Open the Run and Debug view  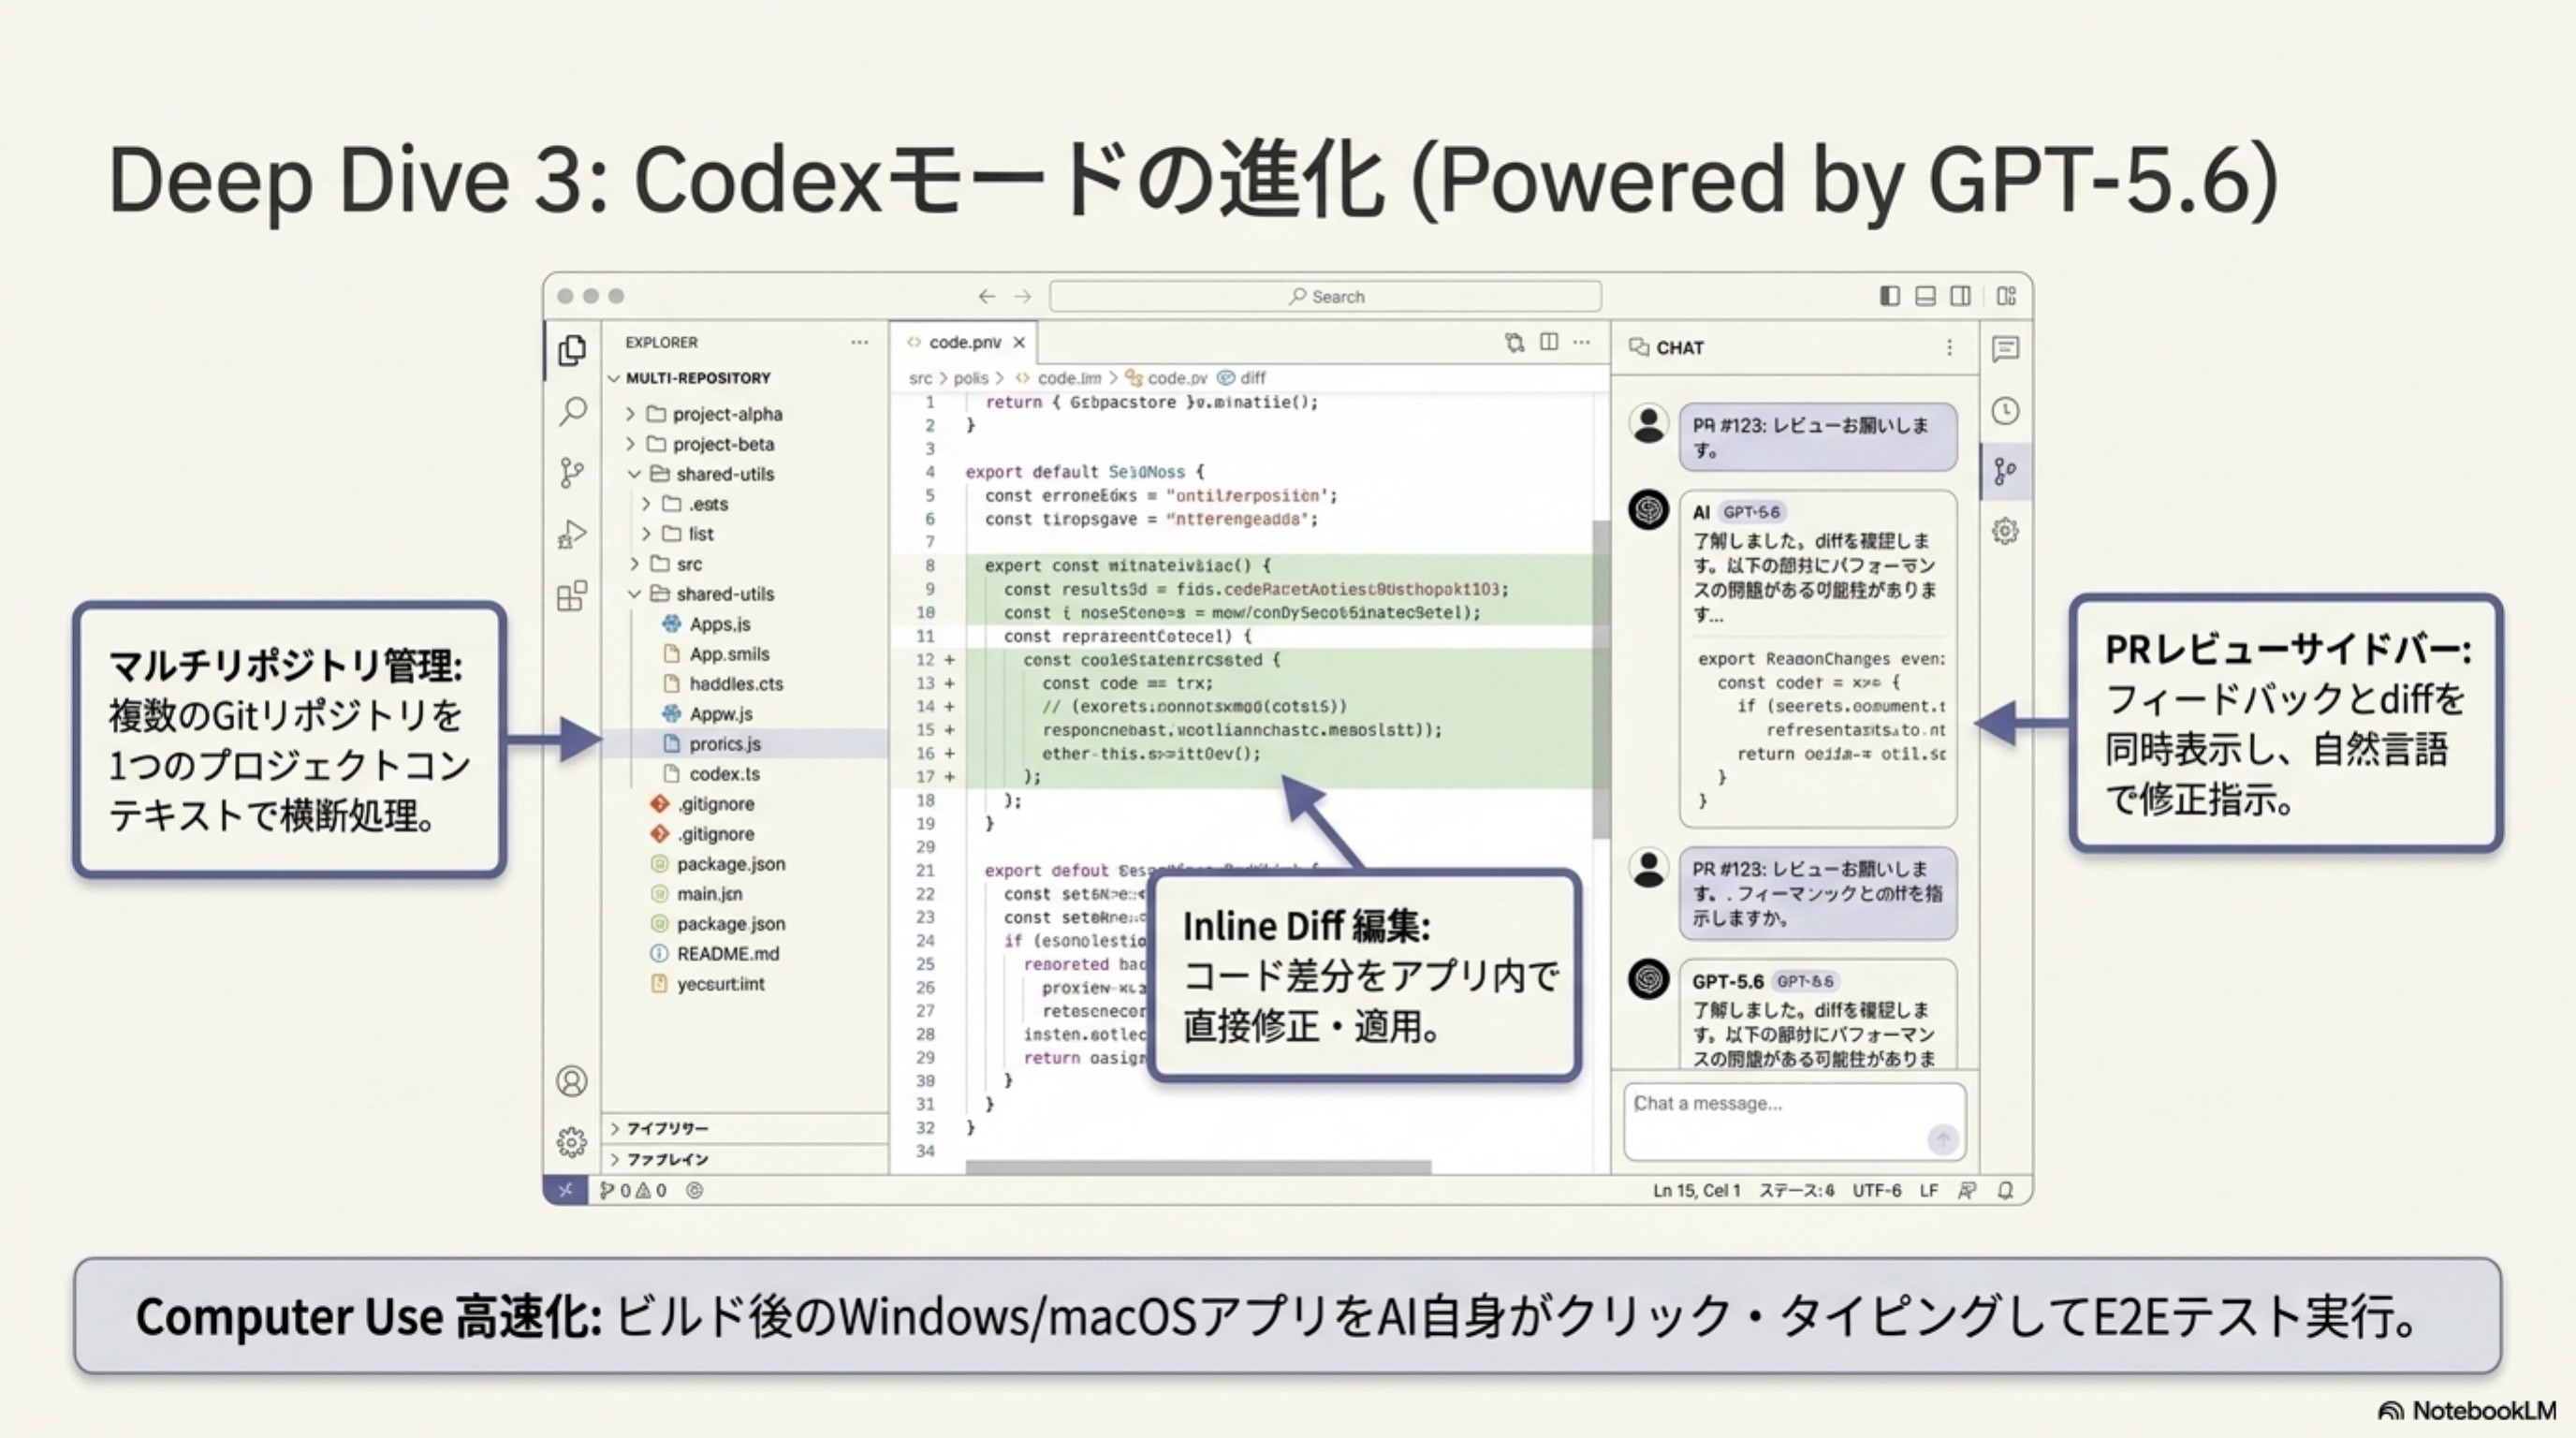572,534
